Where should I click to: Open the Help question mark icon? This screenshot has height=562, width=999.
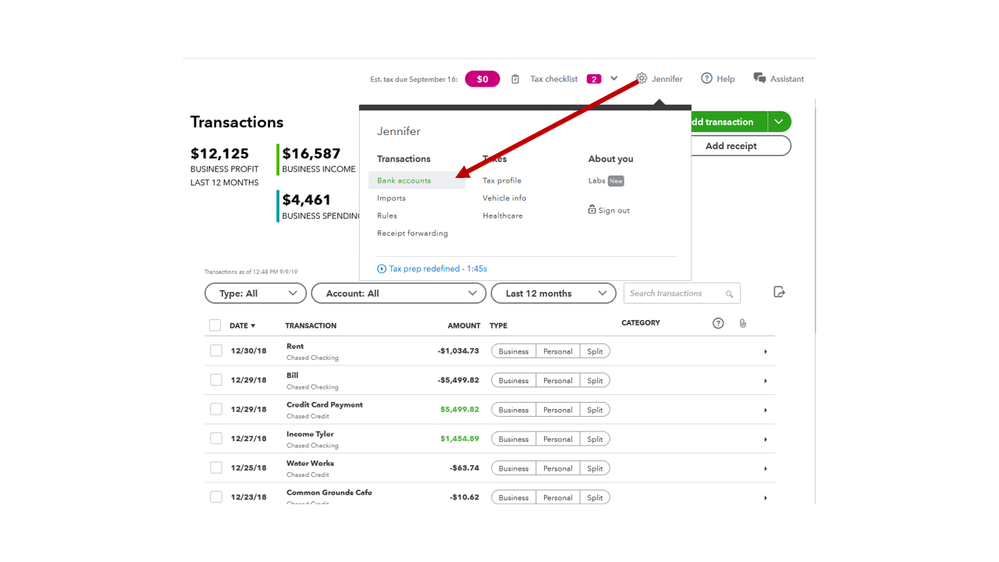(x=707, y=78)
